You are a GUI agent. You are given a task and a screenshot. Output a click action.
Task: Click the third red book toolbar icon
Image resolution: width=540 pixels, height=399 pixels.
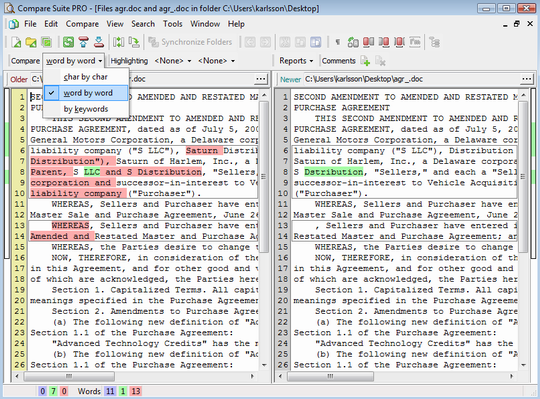[x=399, y=42]
